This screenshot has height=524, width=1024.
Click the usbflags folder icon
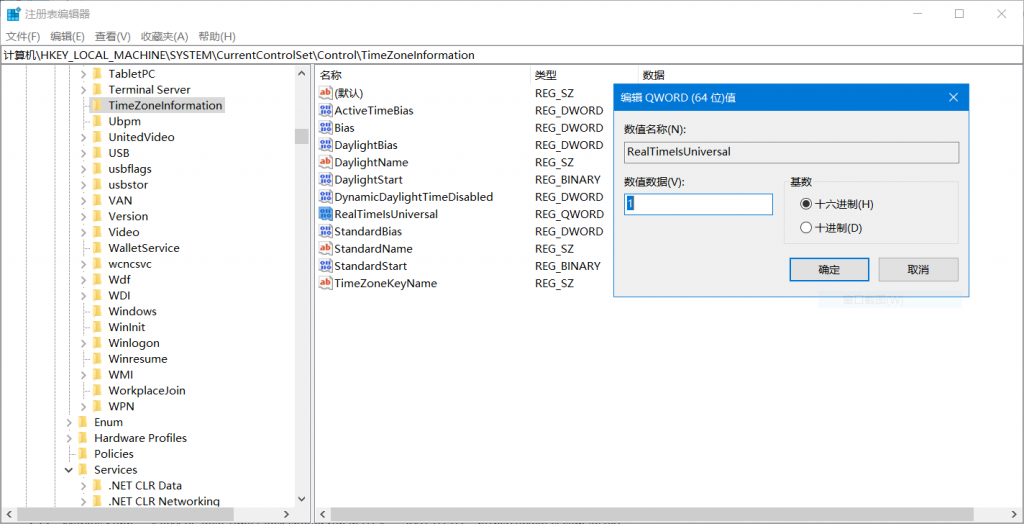[97, 169]
